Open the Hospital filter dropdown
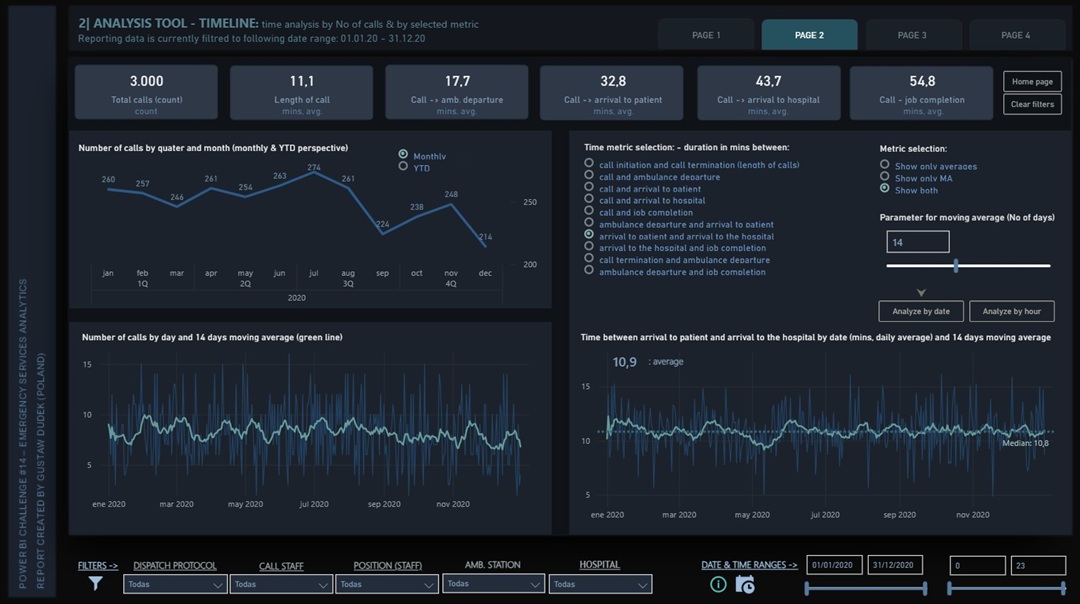This screenshot has width=1080, height=604. (x=602, y=584)
